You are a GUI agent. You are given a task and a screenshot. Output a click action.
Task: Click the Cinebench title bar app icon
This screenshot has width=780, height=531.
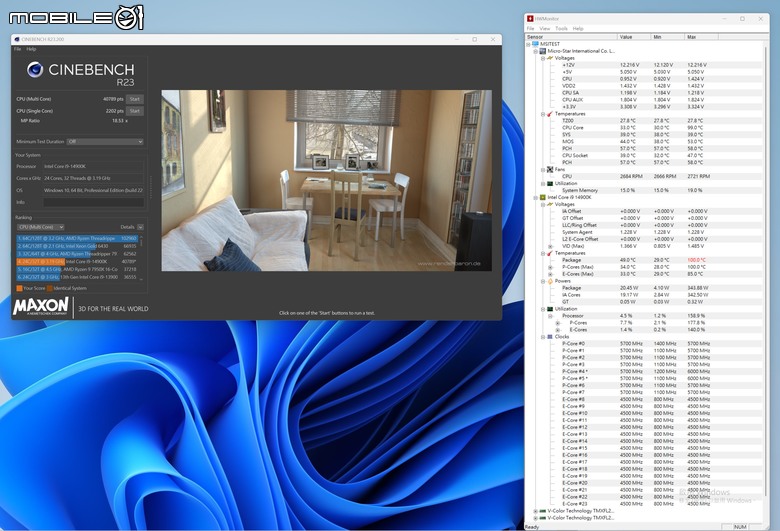(17, 39)
